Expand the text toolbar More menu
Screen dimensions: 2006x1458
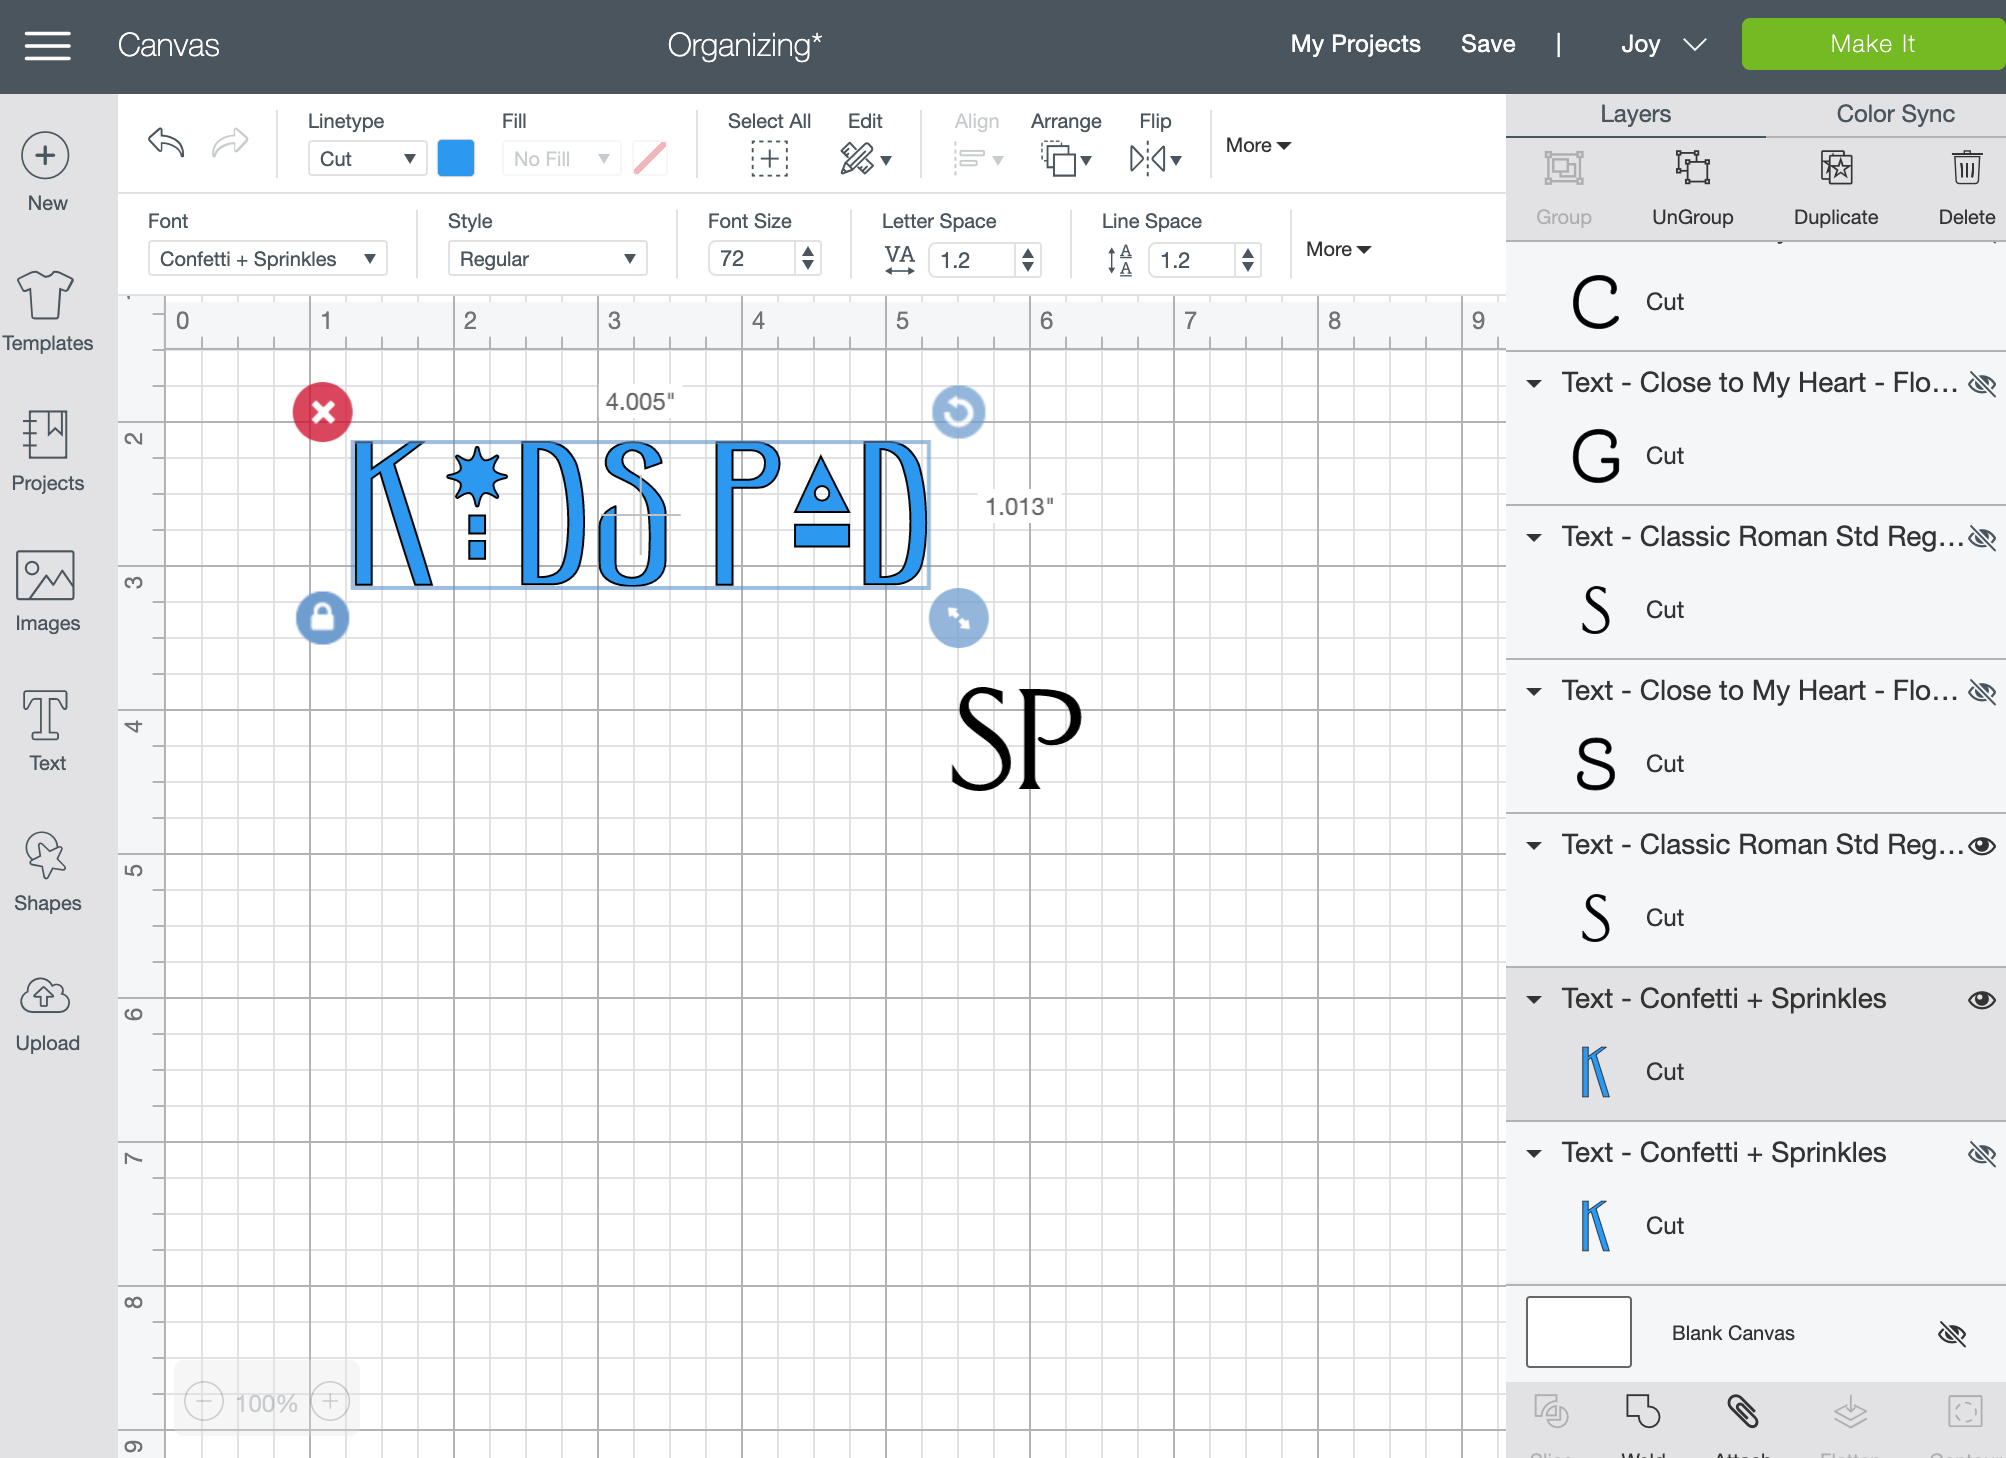pos(1338,249)
